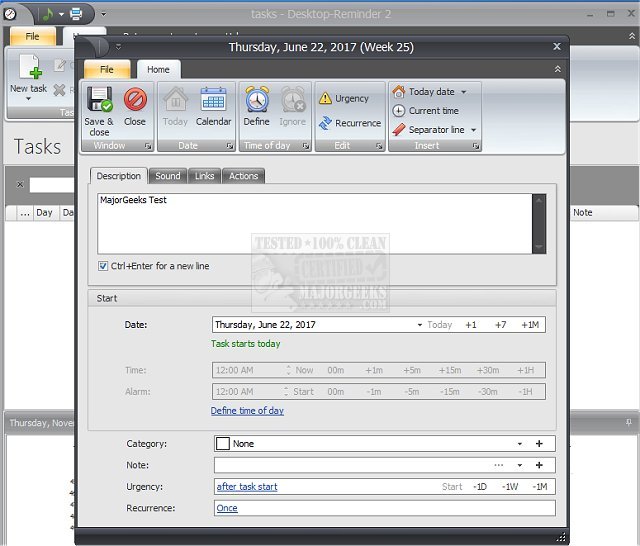Expand the Start date dropdown

point(420,325)
